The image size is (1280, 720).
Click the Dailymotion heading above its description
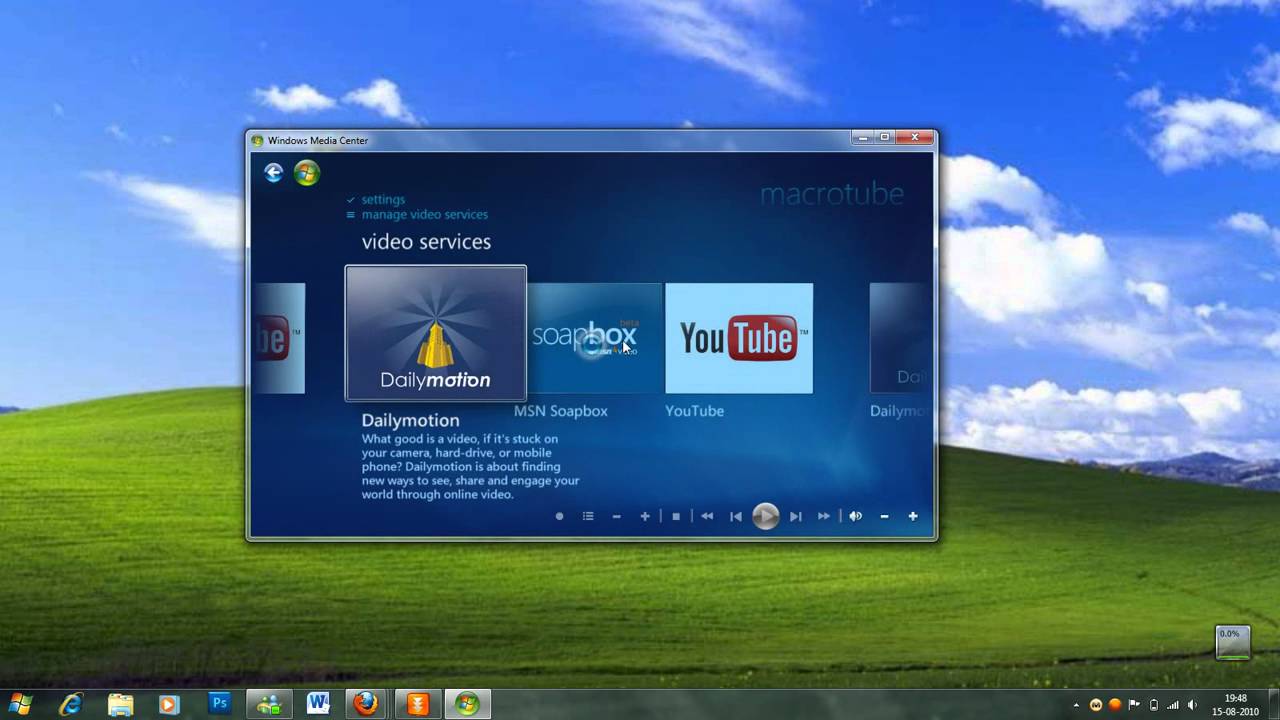click(x=410, y=420)
